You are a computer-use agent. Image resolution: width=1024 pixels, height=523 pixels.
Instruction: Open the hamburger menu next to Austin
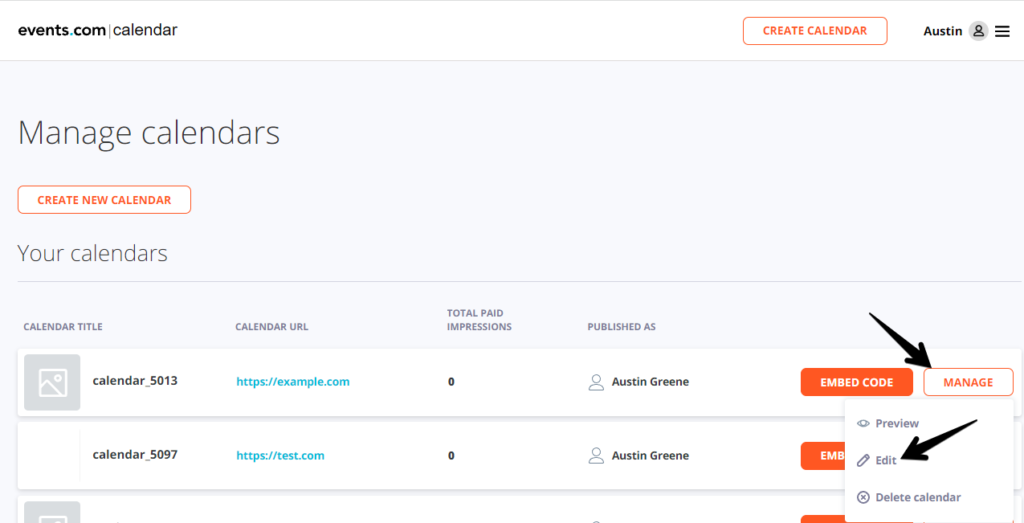pos(1002,31)
